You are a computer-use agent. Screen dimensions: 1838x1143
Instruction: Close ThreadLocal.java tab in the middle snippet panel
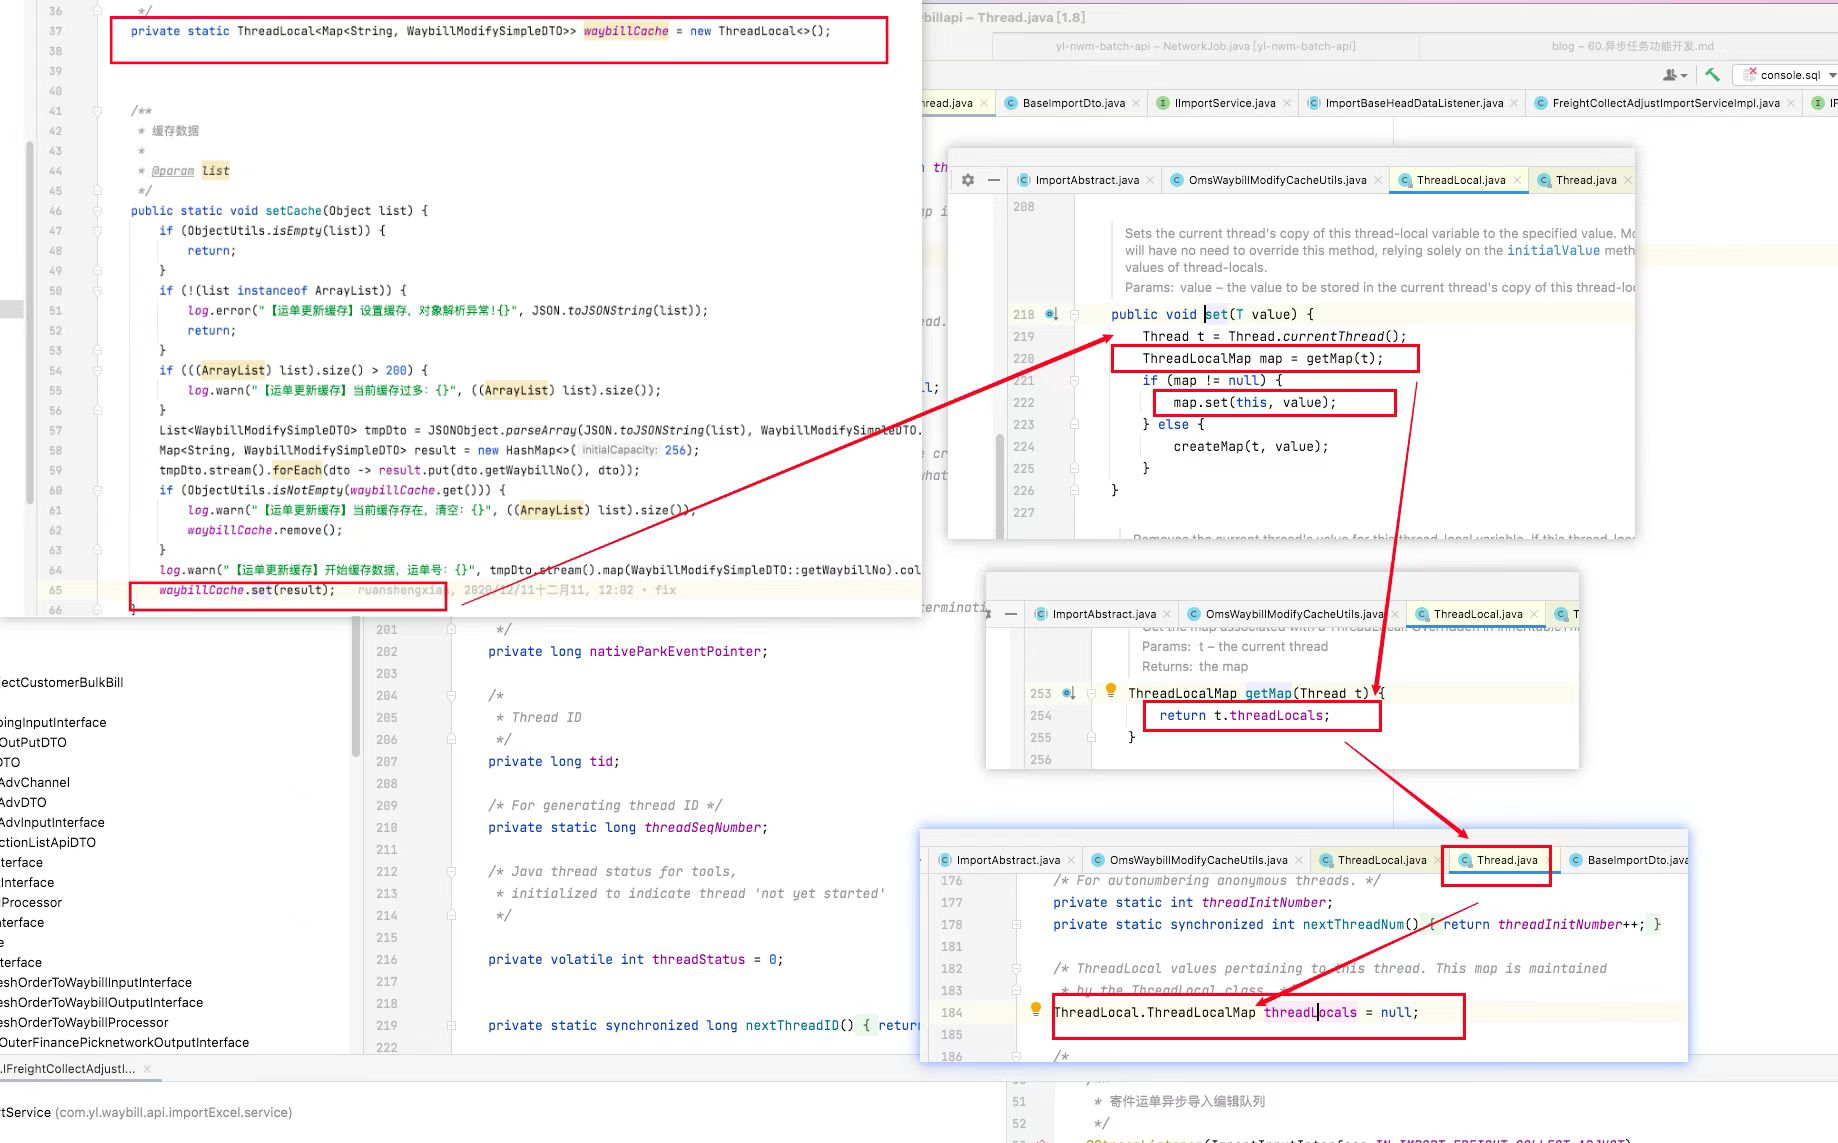[x=1535, y=614]
